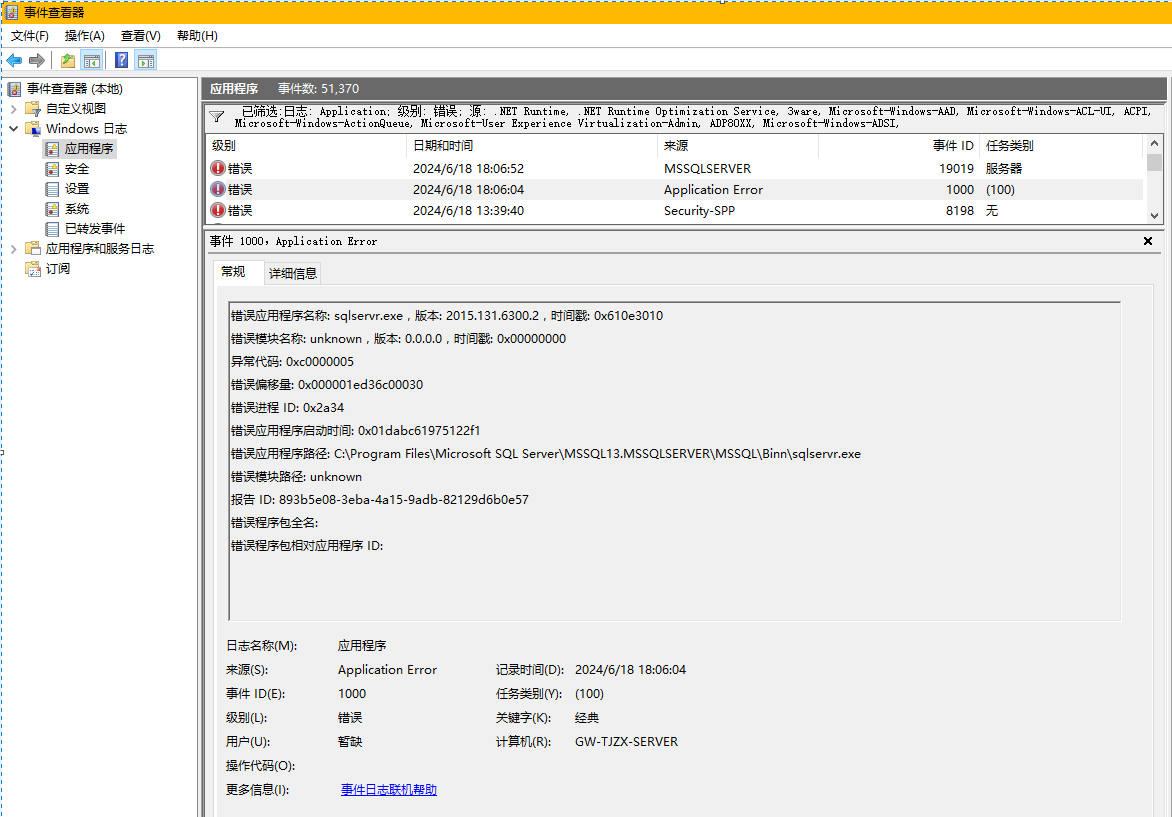Image resolution: width=1172 pixels, height=817 pixels.
Task: Click the blue Back arrow in toolbar
Action: point(14,61)
